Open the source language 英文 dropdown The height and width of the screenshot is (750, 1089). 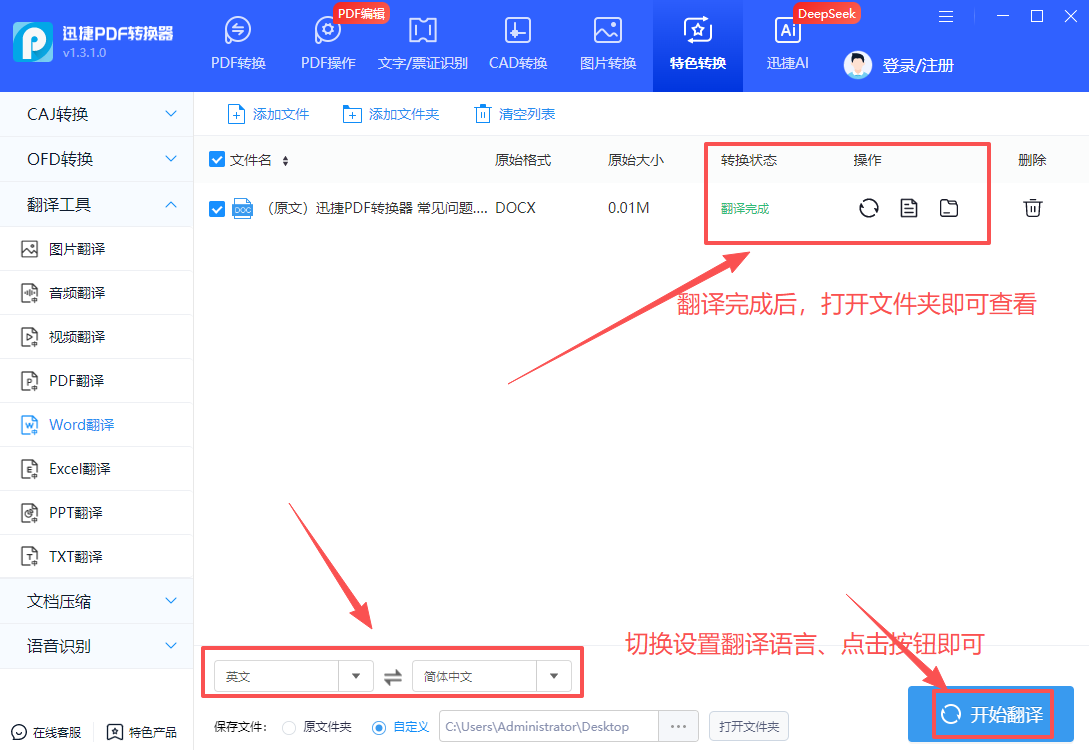355,676
